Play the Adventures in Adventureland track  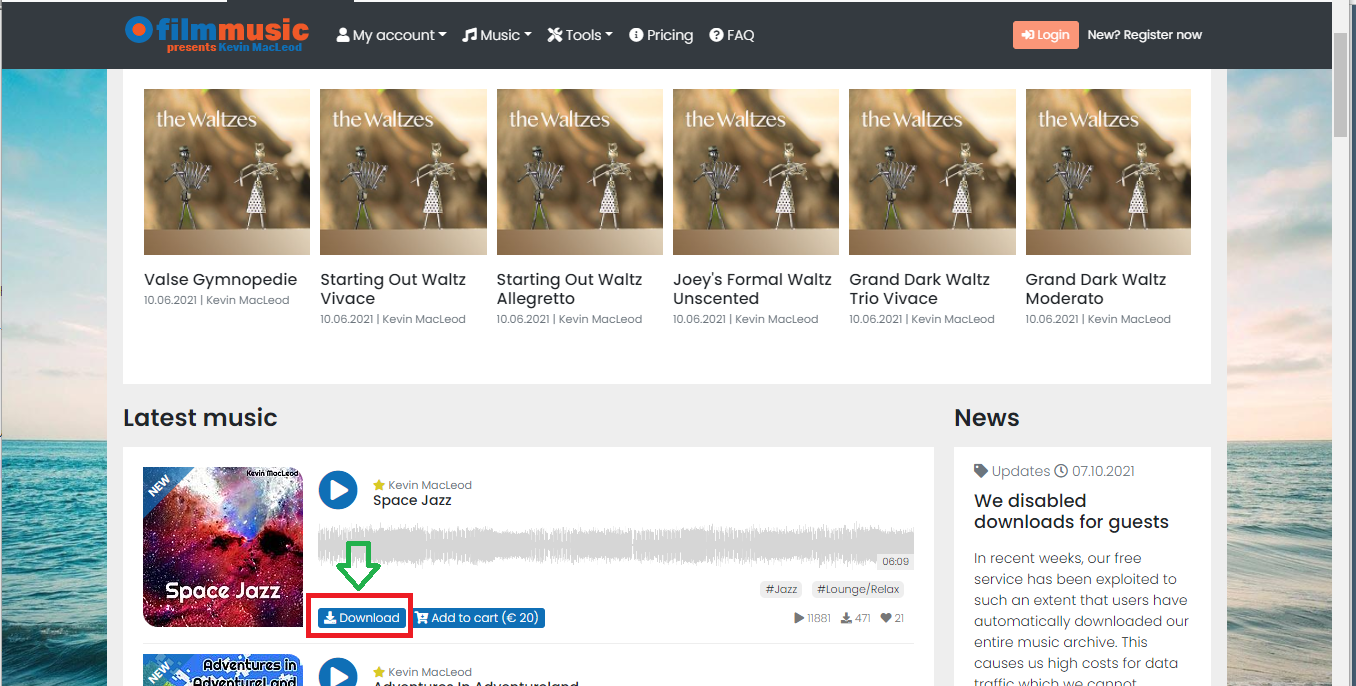[x=338, y=672]
